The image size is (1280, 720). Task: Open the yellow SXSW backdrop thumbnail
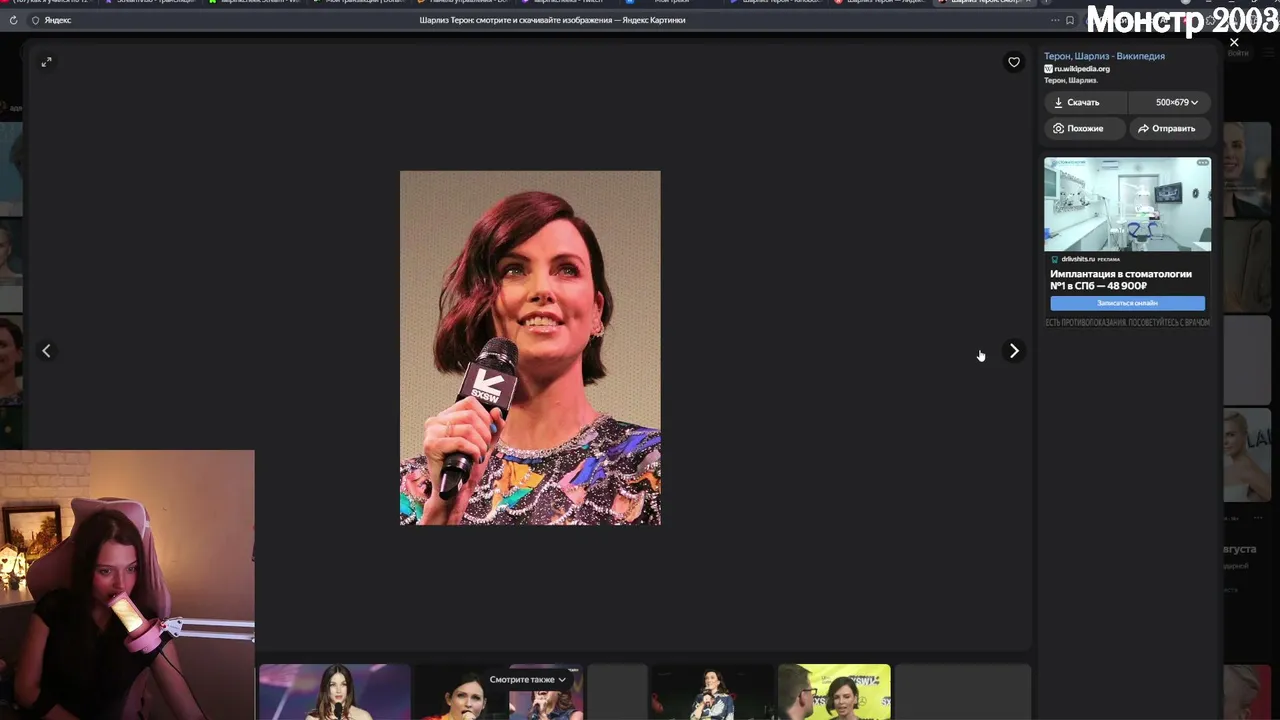click(x=834, y=692)
